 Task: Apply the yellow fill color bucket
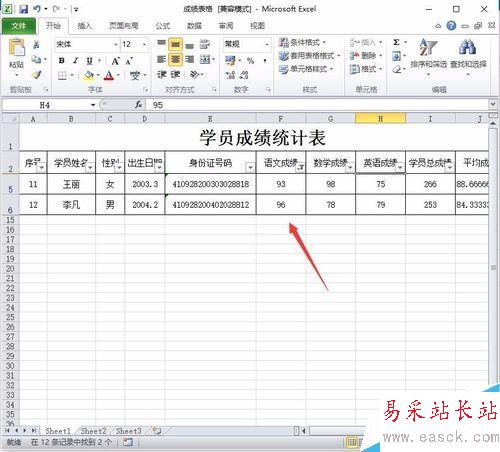[89, 76]
